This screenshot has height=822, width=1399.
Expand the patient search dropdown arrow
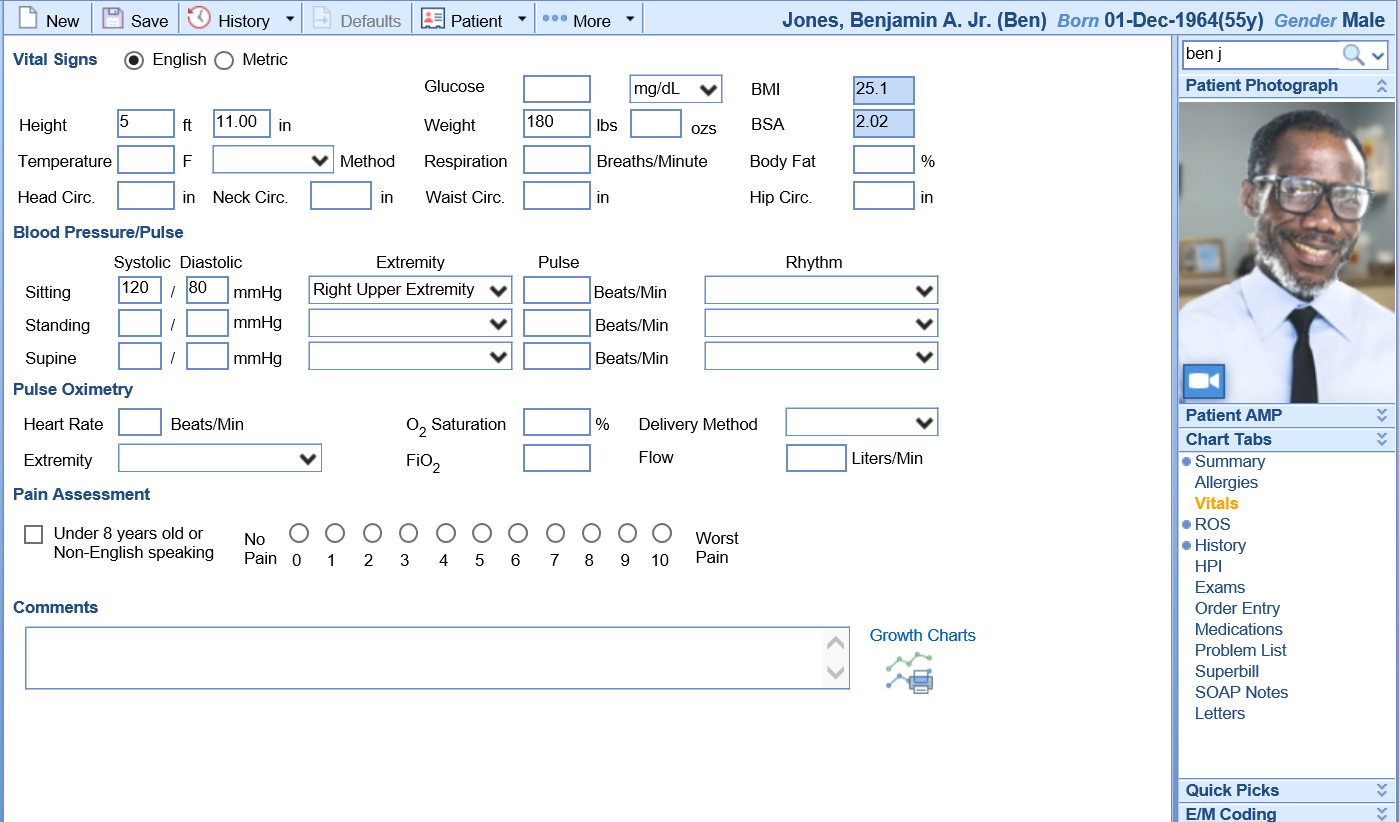click(1378, 56)
